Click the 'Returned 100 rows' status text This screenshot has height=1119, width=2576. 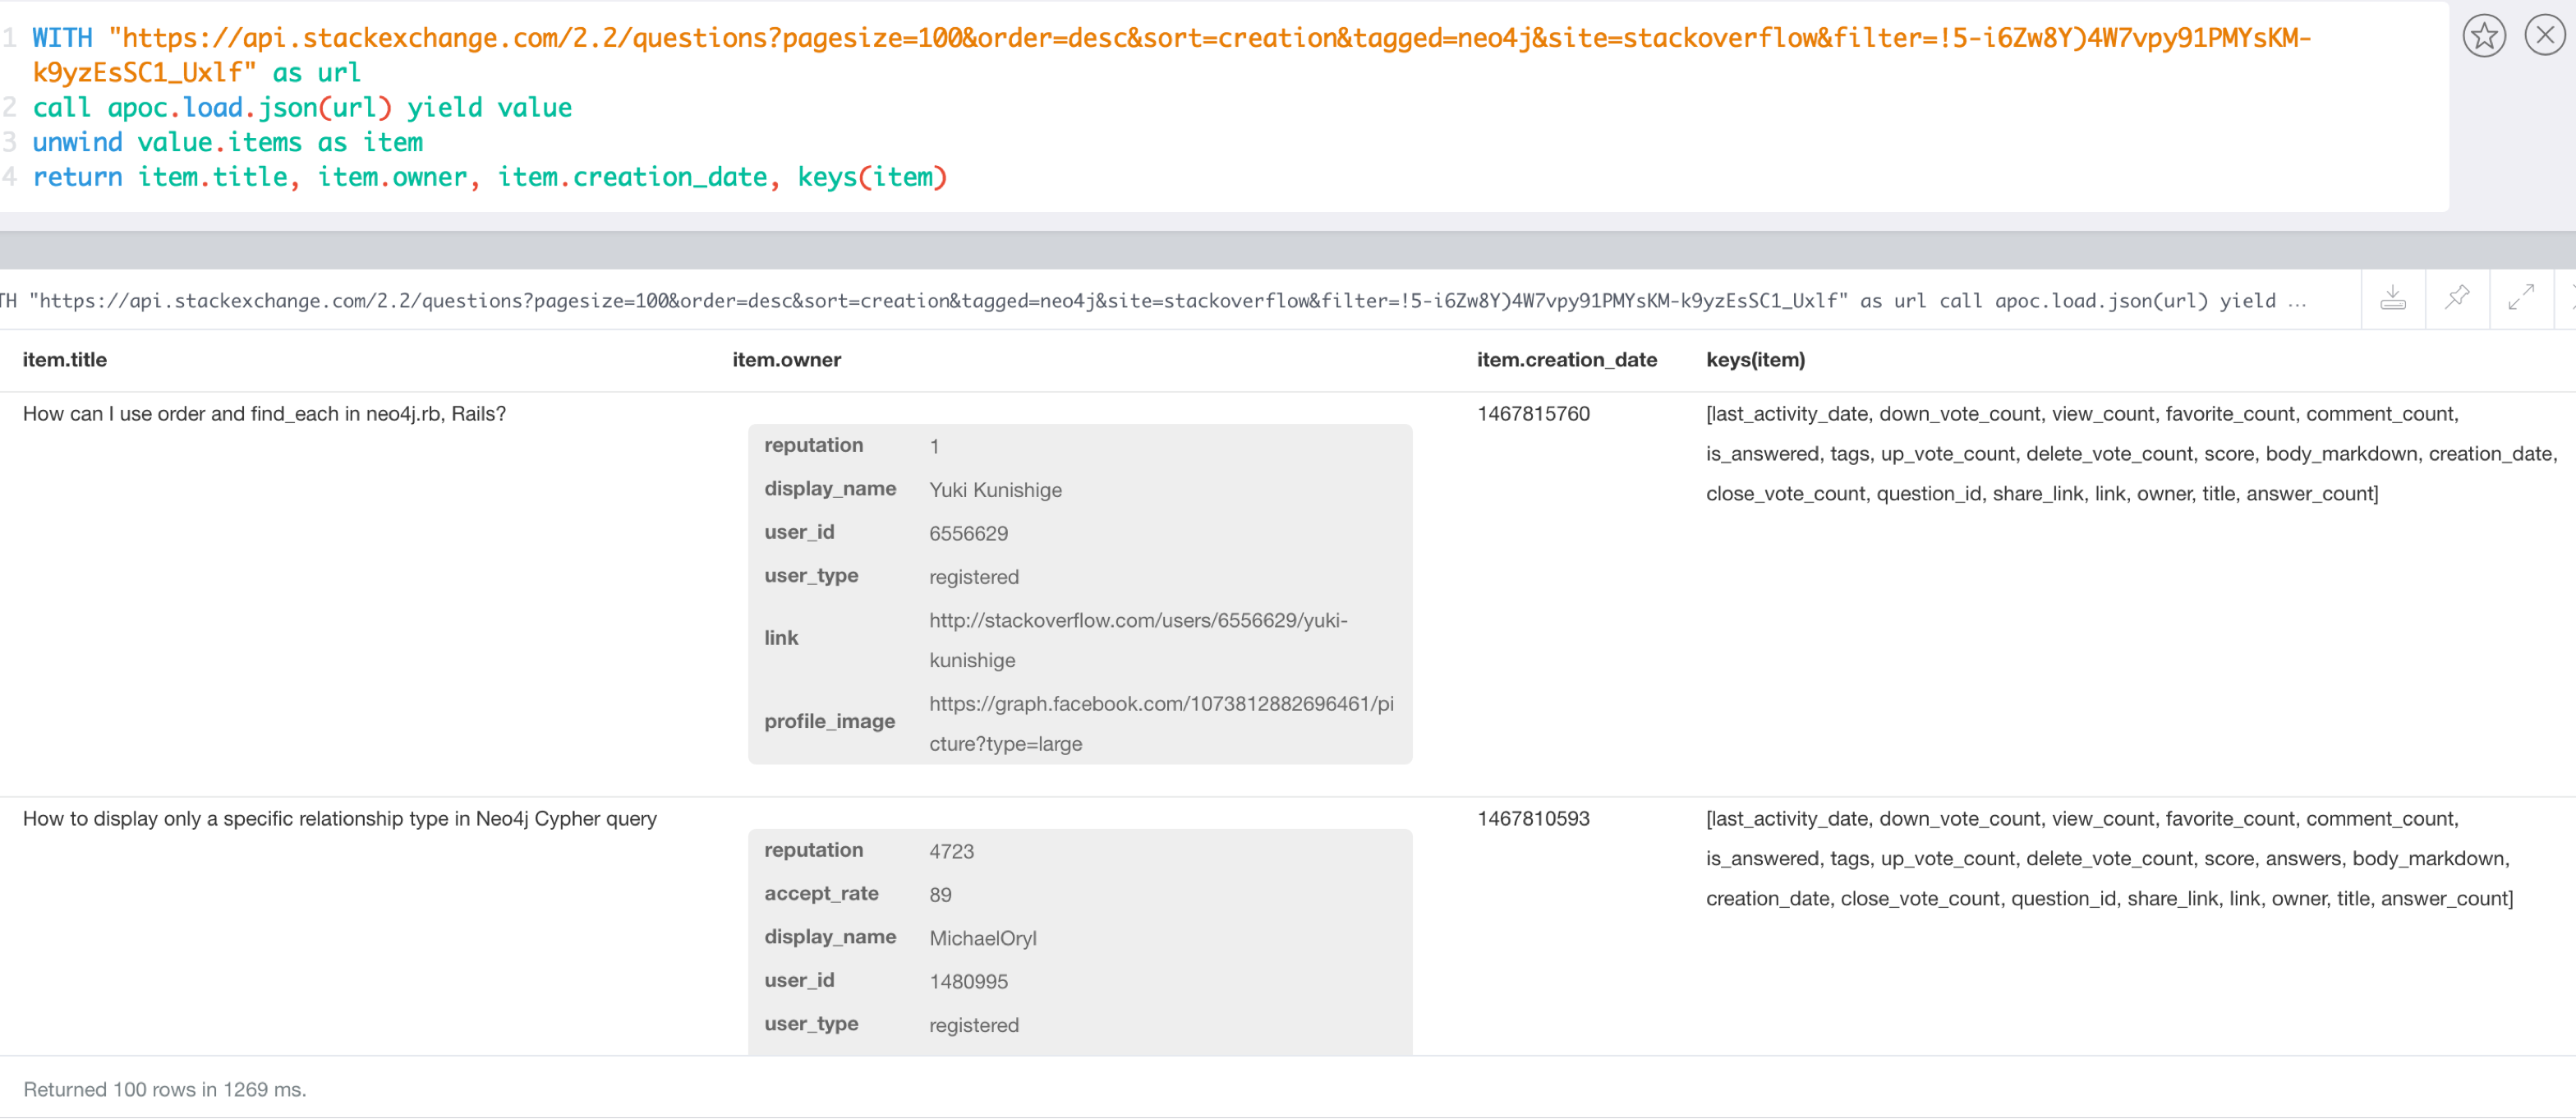[x=165, y=1089]
